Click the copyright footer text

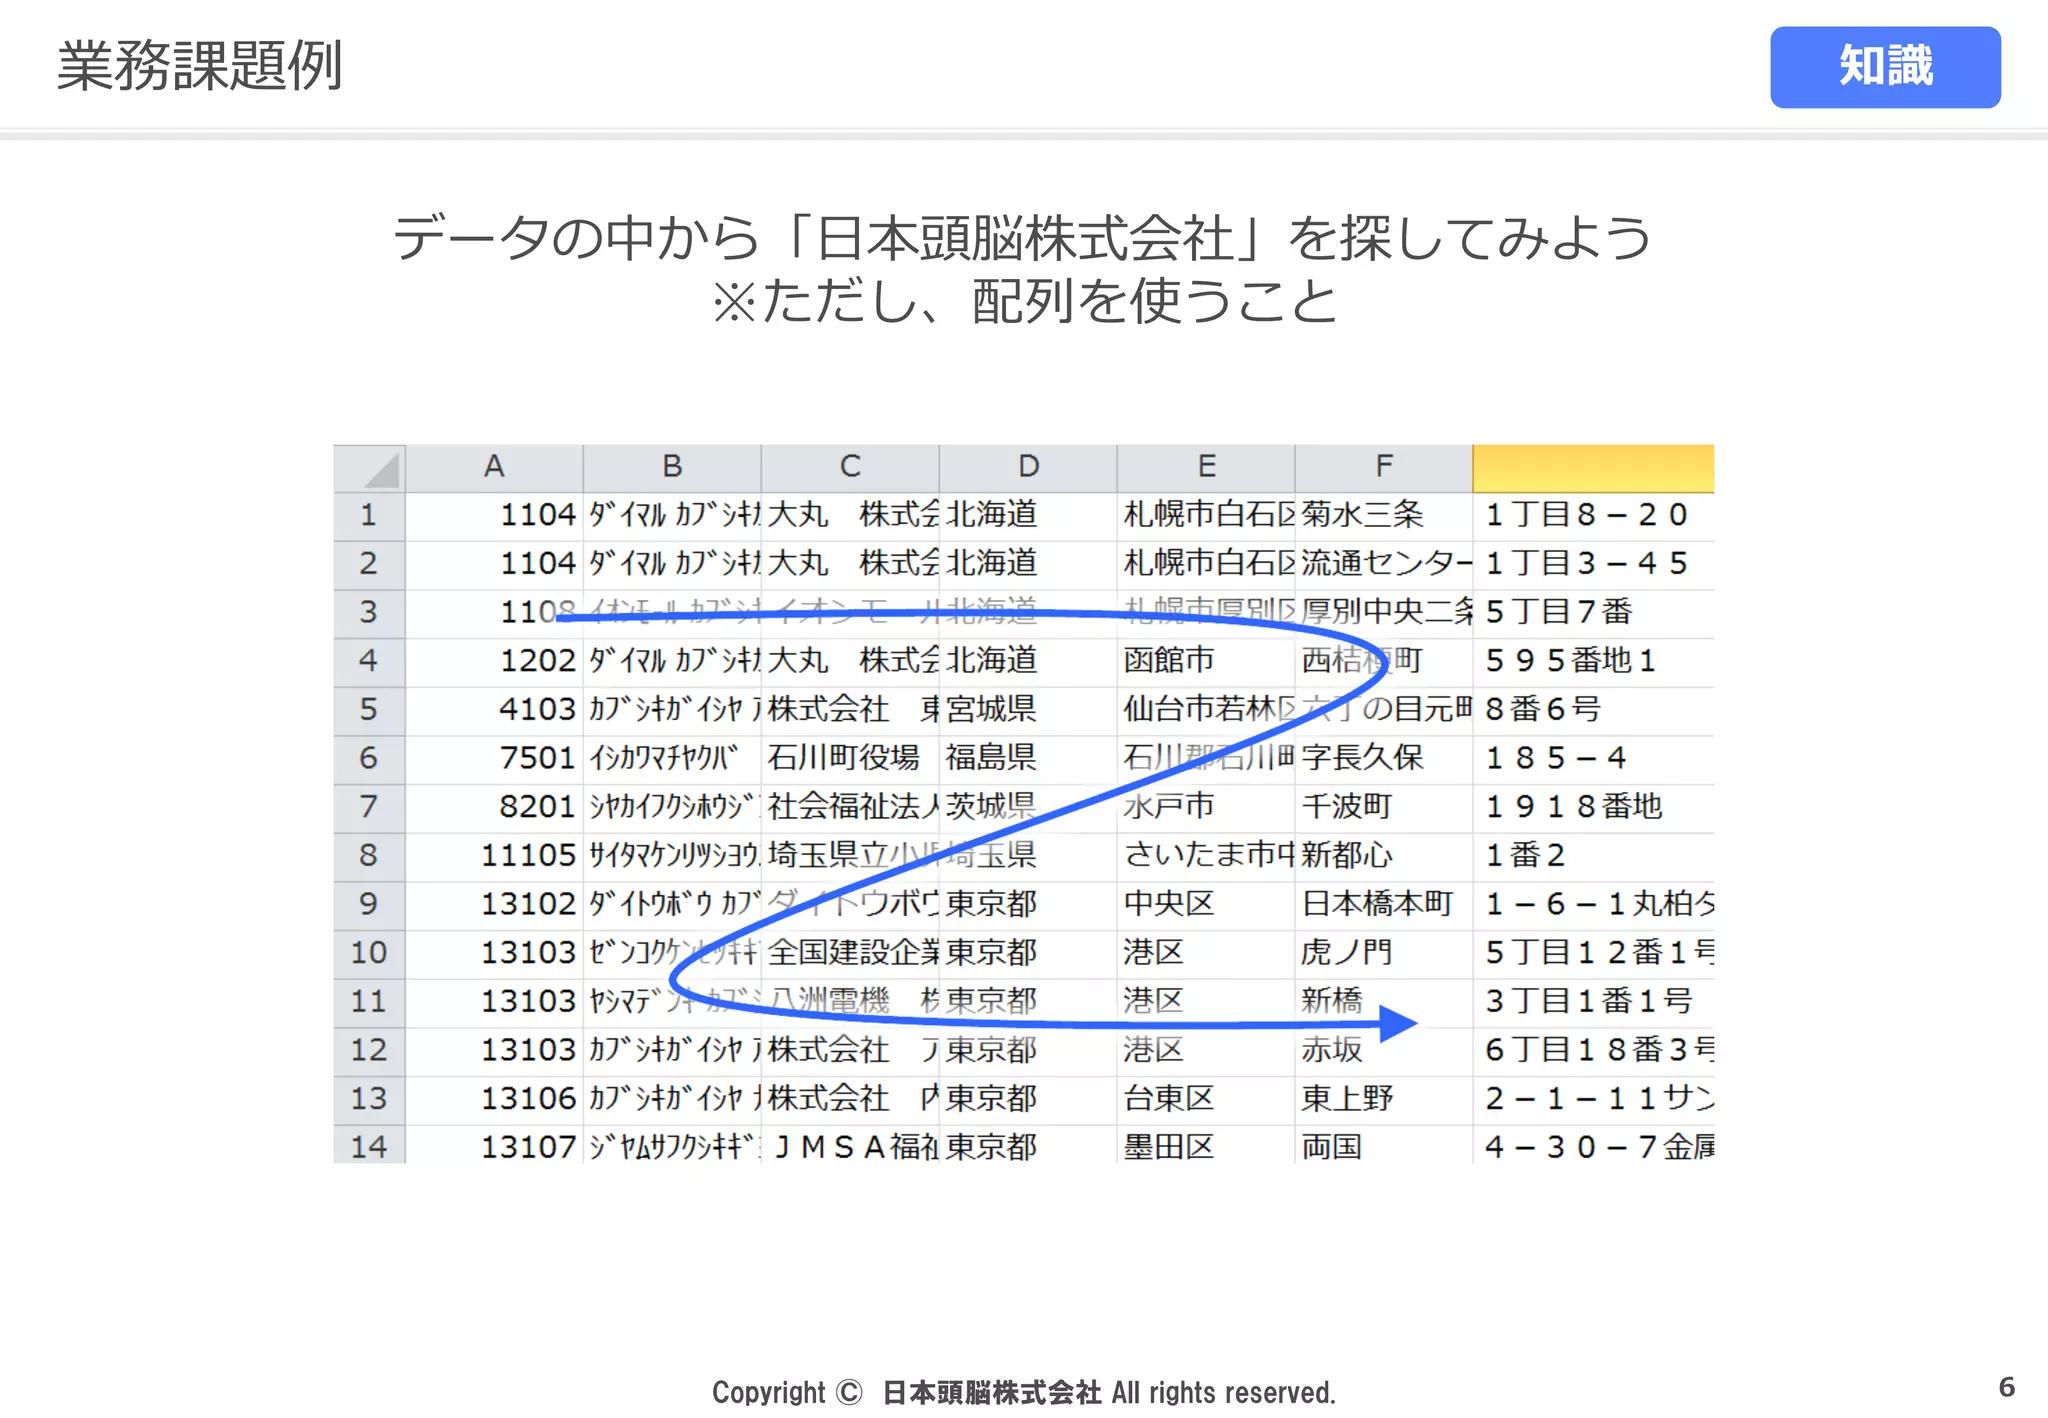pyautogui.click(x=1024, y=1392)
